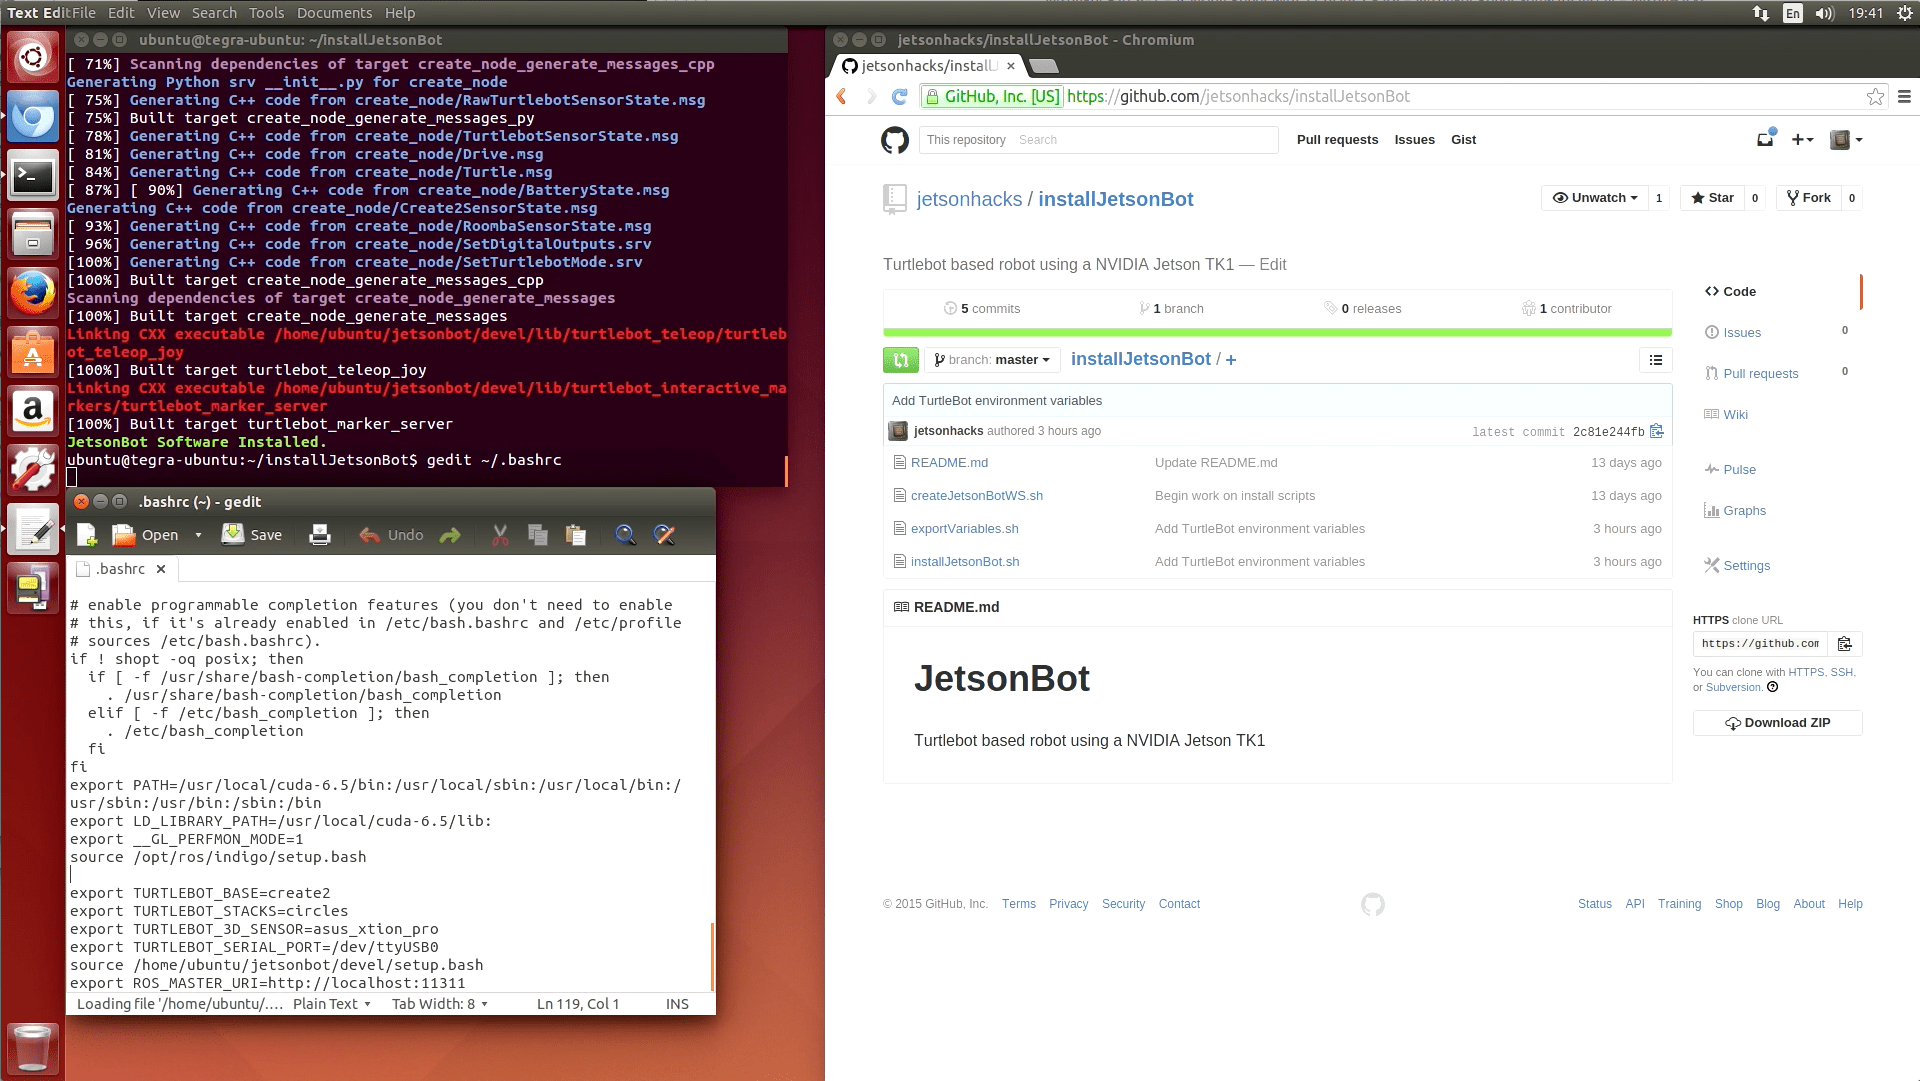Open Terminal from the Unity launcher
The image size is (1920, 1081).
33,176
